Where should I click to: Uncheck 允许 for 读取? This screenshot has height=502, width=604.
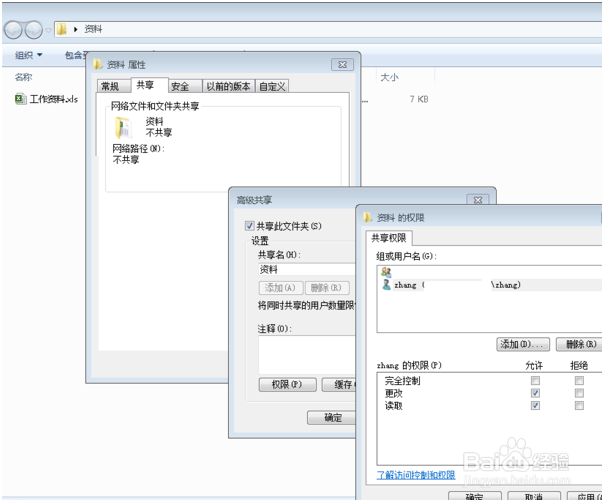click(535, 405)
